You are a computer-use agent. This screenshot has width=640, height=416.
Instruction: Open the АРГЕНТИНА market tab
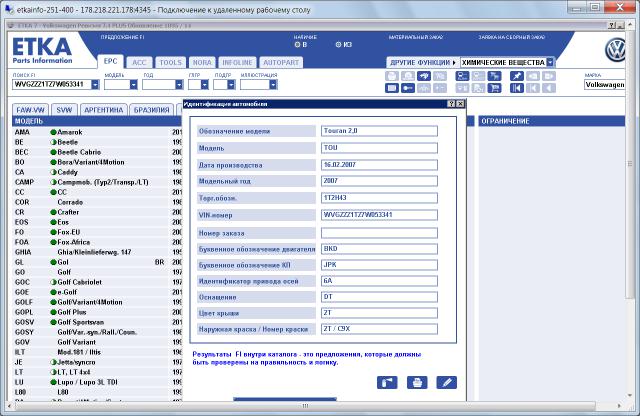click(104, 110)
